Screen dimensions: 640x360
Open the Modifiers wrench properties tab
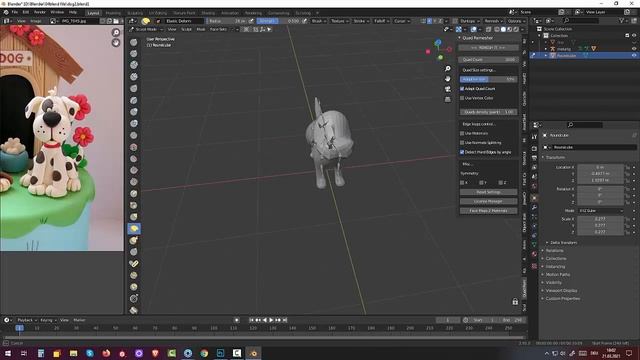click(x=534, y=208)
